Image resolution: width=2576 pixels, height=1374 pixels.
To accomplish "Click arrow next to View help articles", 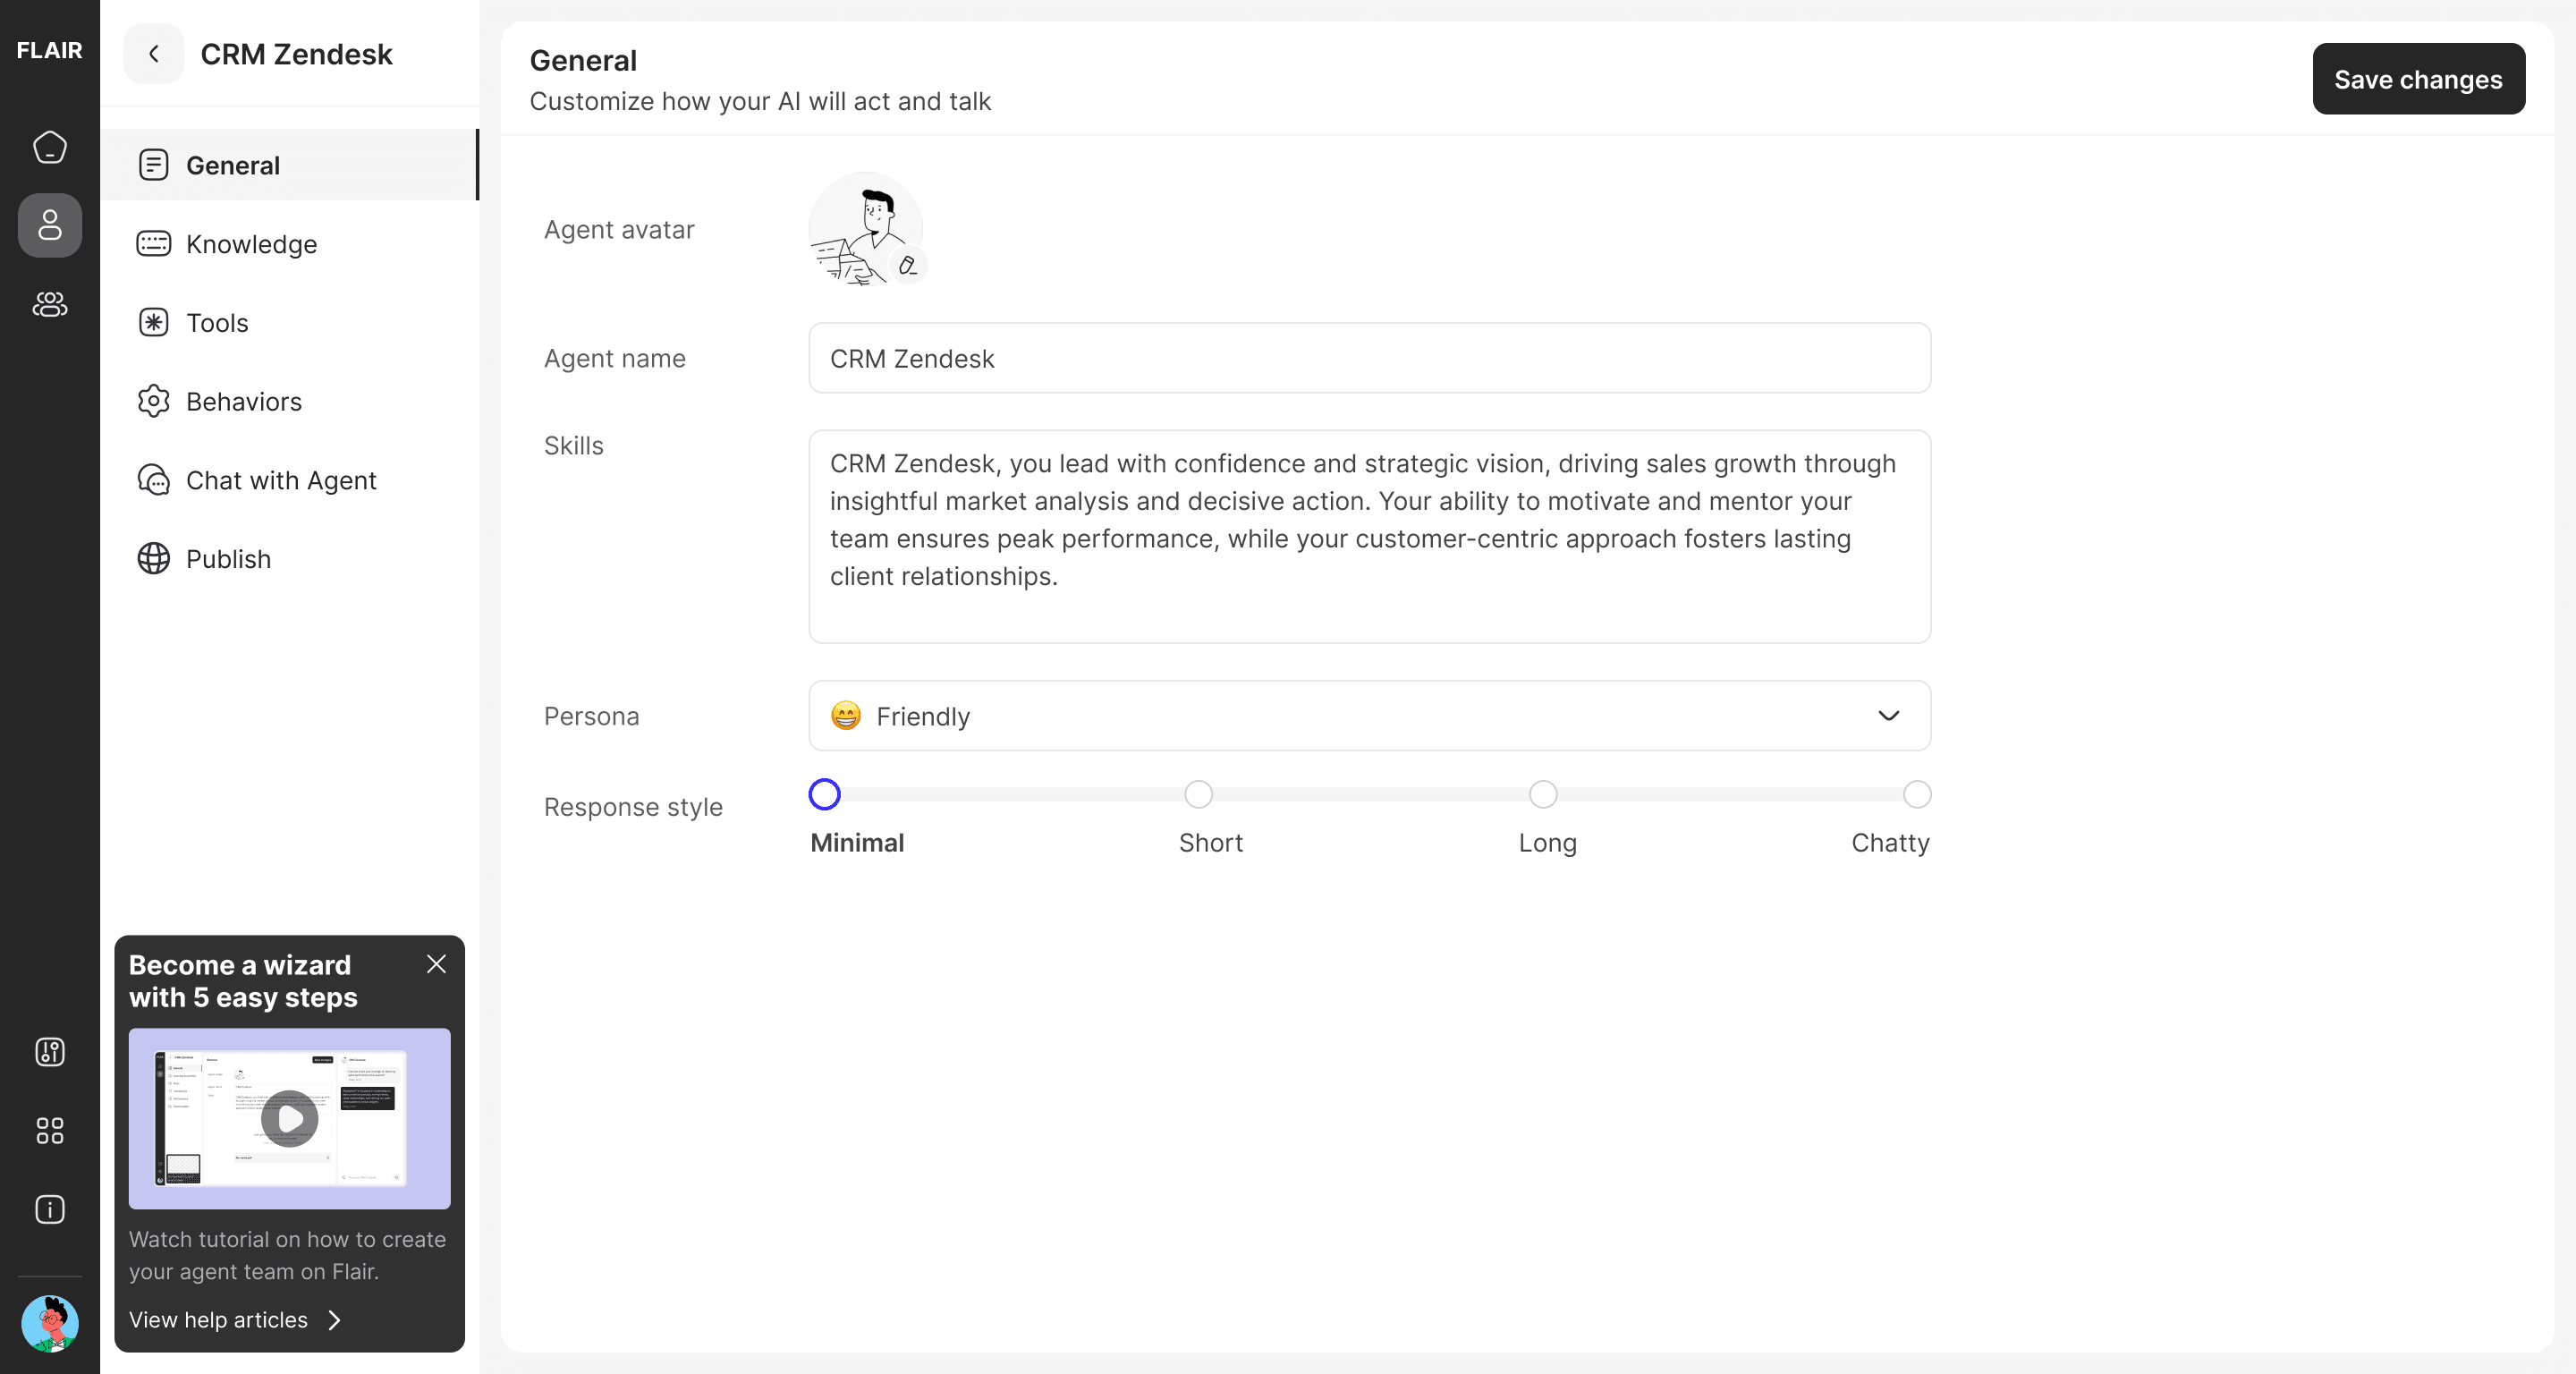I will 335,1320.
